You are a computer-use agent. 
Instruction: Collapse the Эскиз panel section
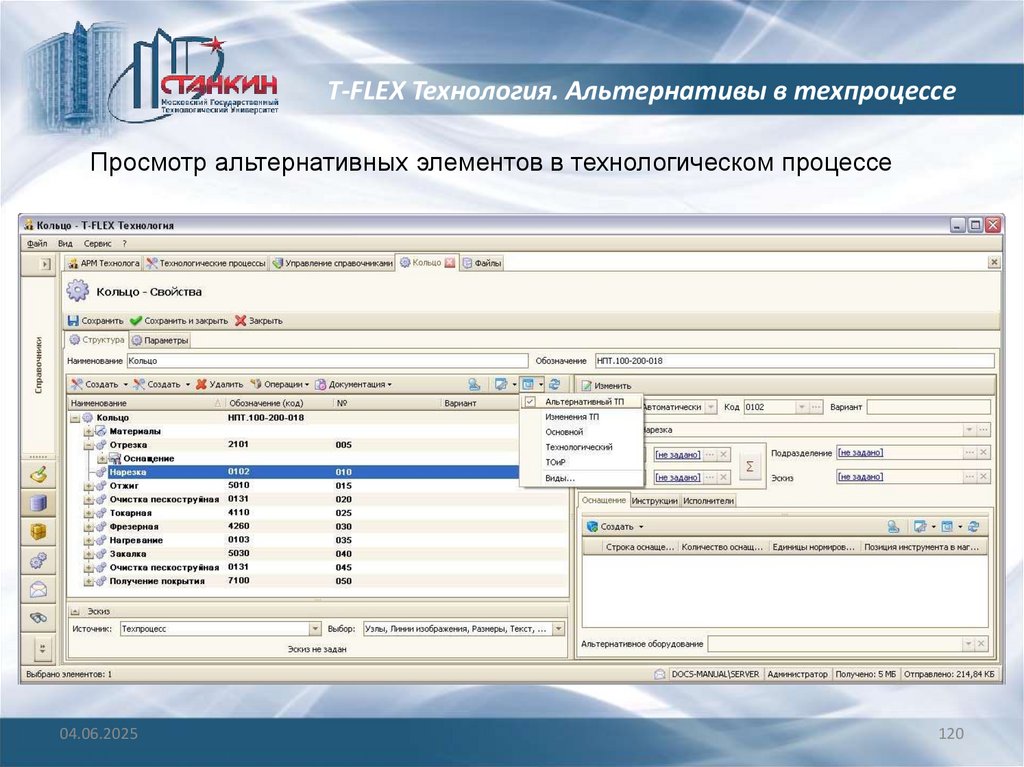coord(74,612)
